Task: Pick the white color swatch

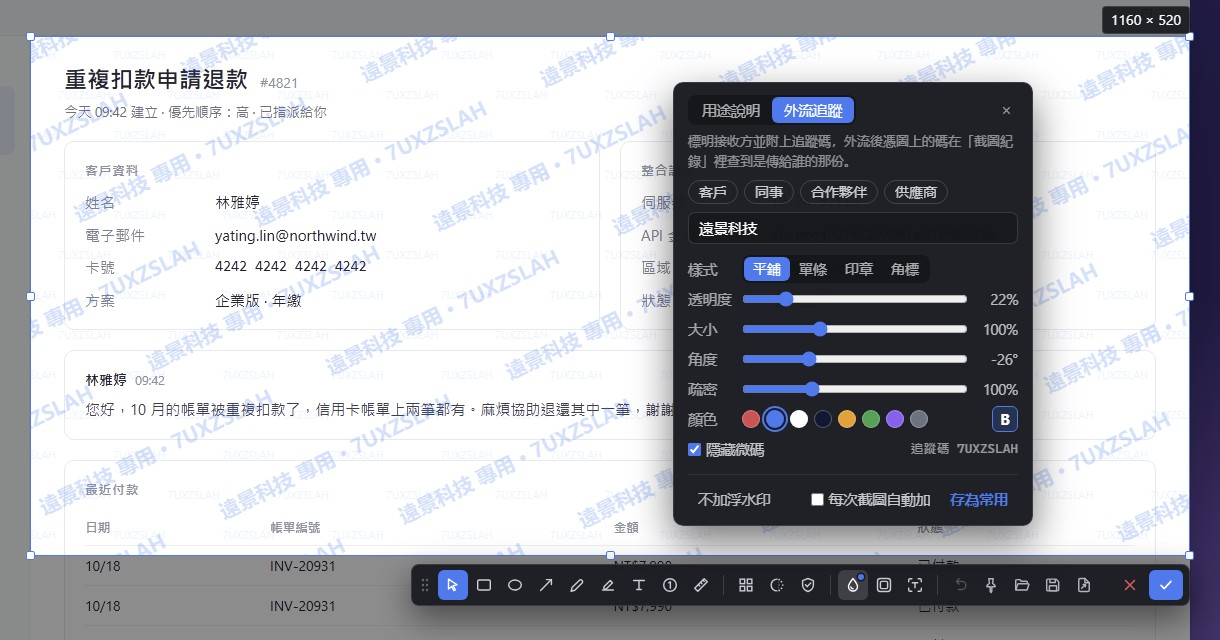Action: (799, 419)
